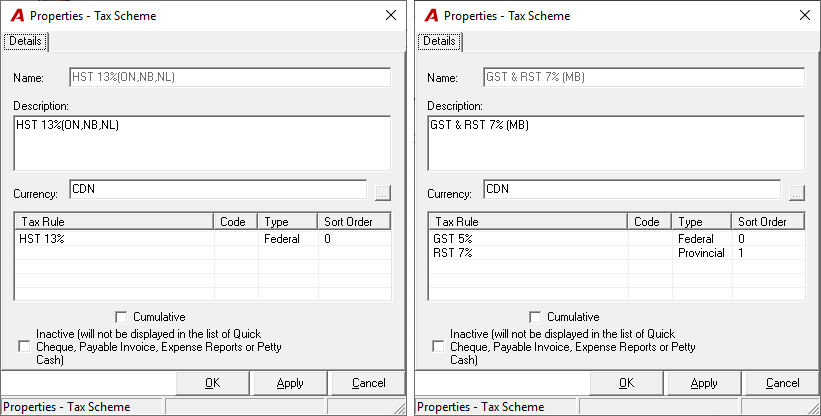Click the Type column header in HST 13% window
Viewport: 821px width, 416px height.
288,222
